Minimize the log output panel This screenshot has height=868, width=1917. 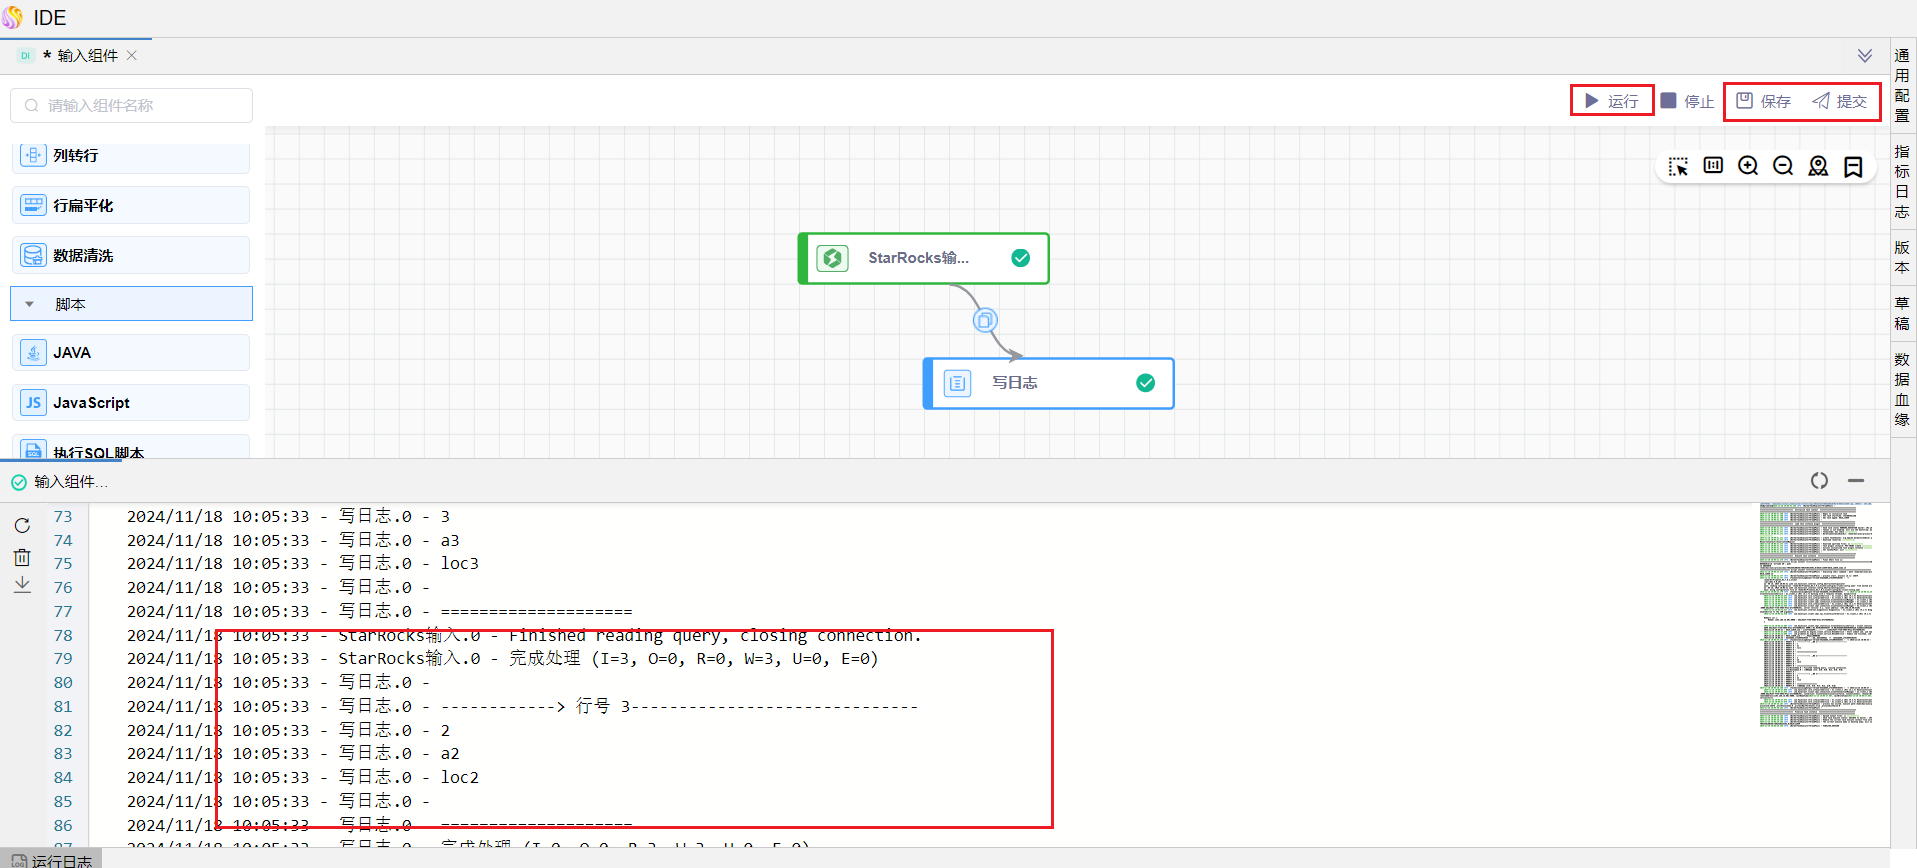(1856, 481)
